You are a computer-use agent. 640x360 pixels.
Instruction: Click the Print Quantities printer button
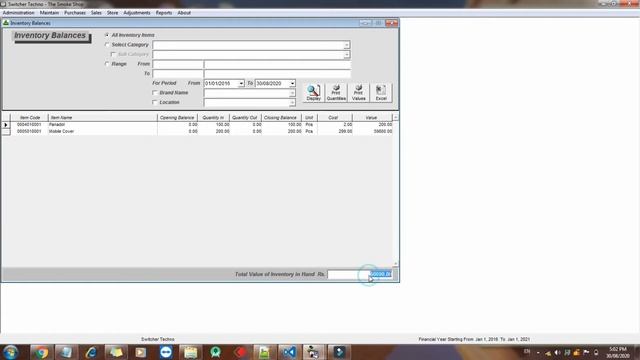(x=336, y=93)
